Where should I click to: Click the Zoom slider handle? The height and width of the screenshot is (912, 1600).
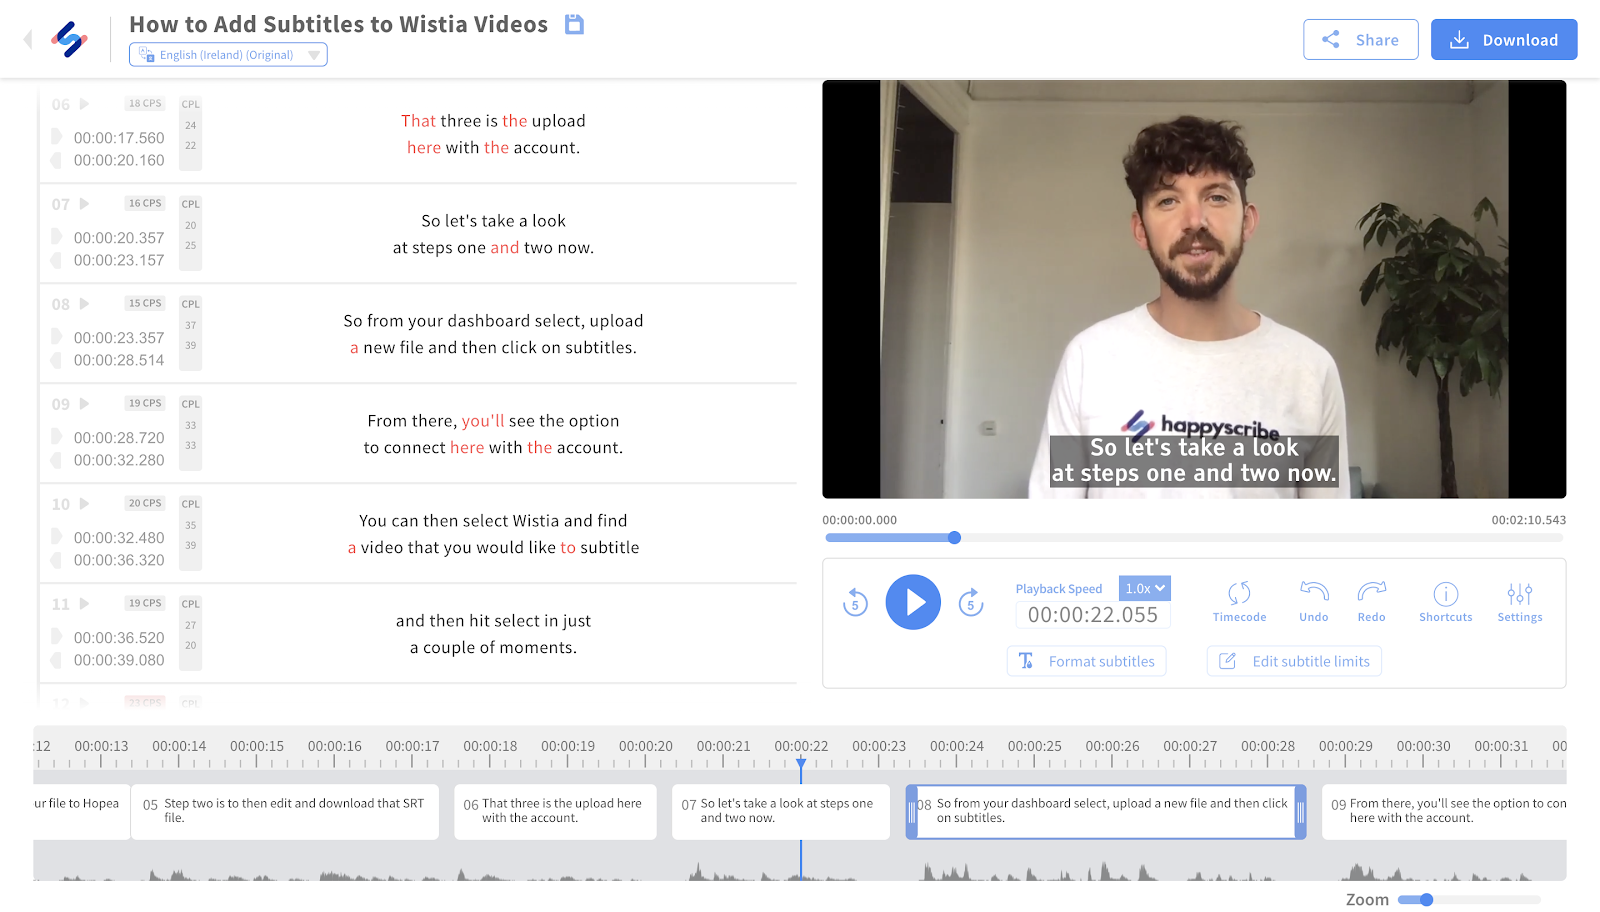point(1427,900)
